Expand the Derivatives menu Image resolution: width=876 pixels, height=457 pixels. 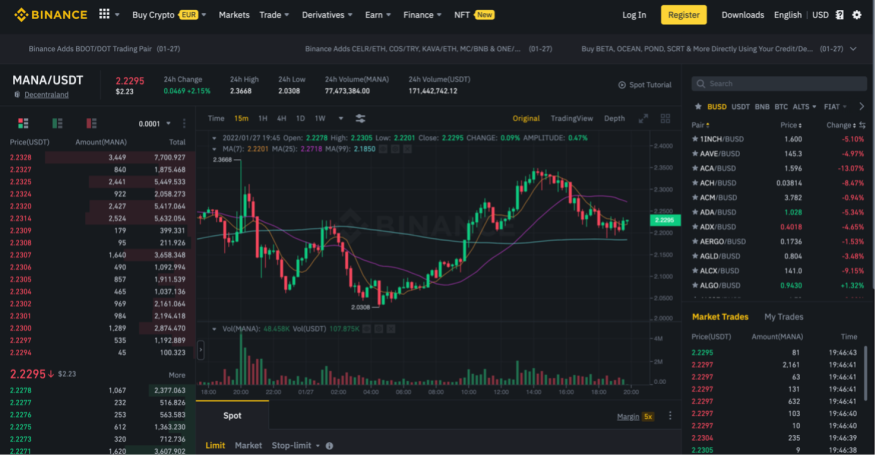coord(327,15)
